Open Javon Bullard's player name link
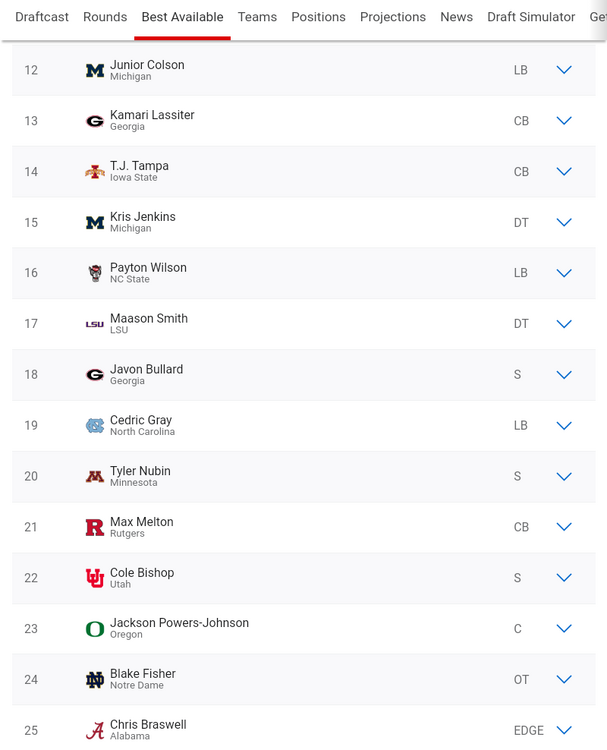The width and height of the screenshot is (607, 750). pyautogui.click(x=146, y=369)
